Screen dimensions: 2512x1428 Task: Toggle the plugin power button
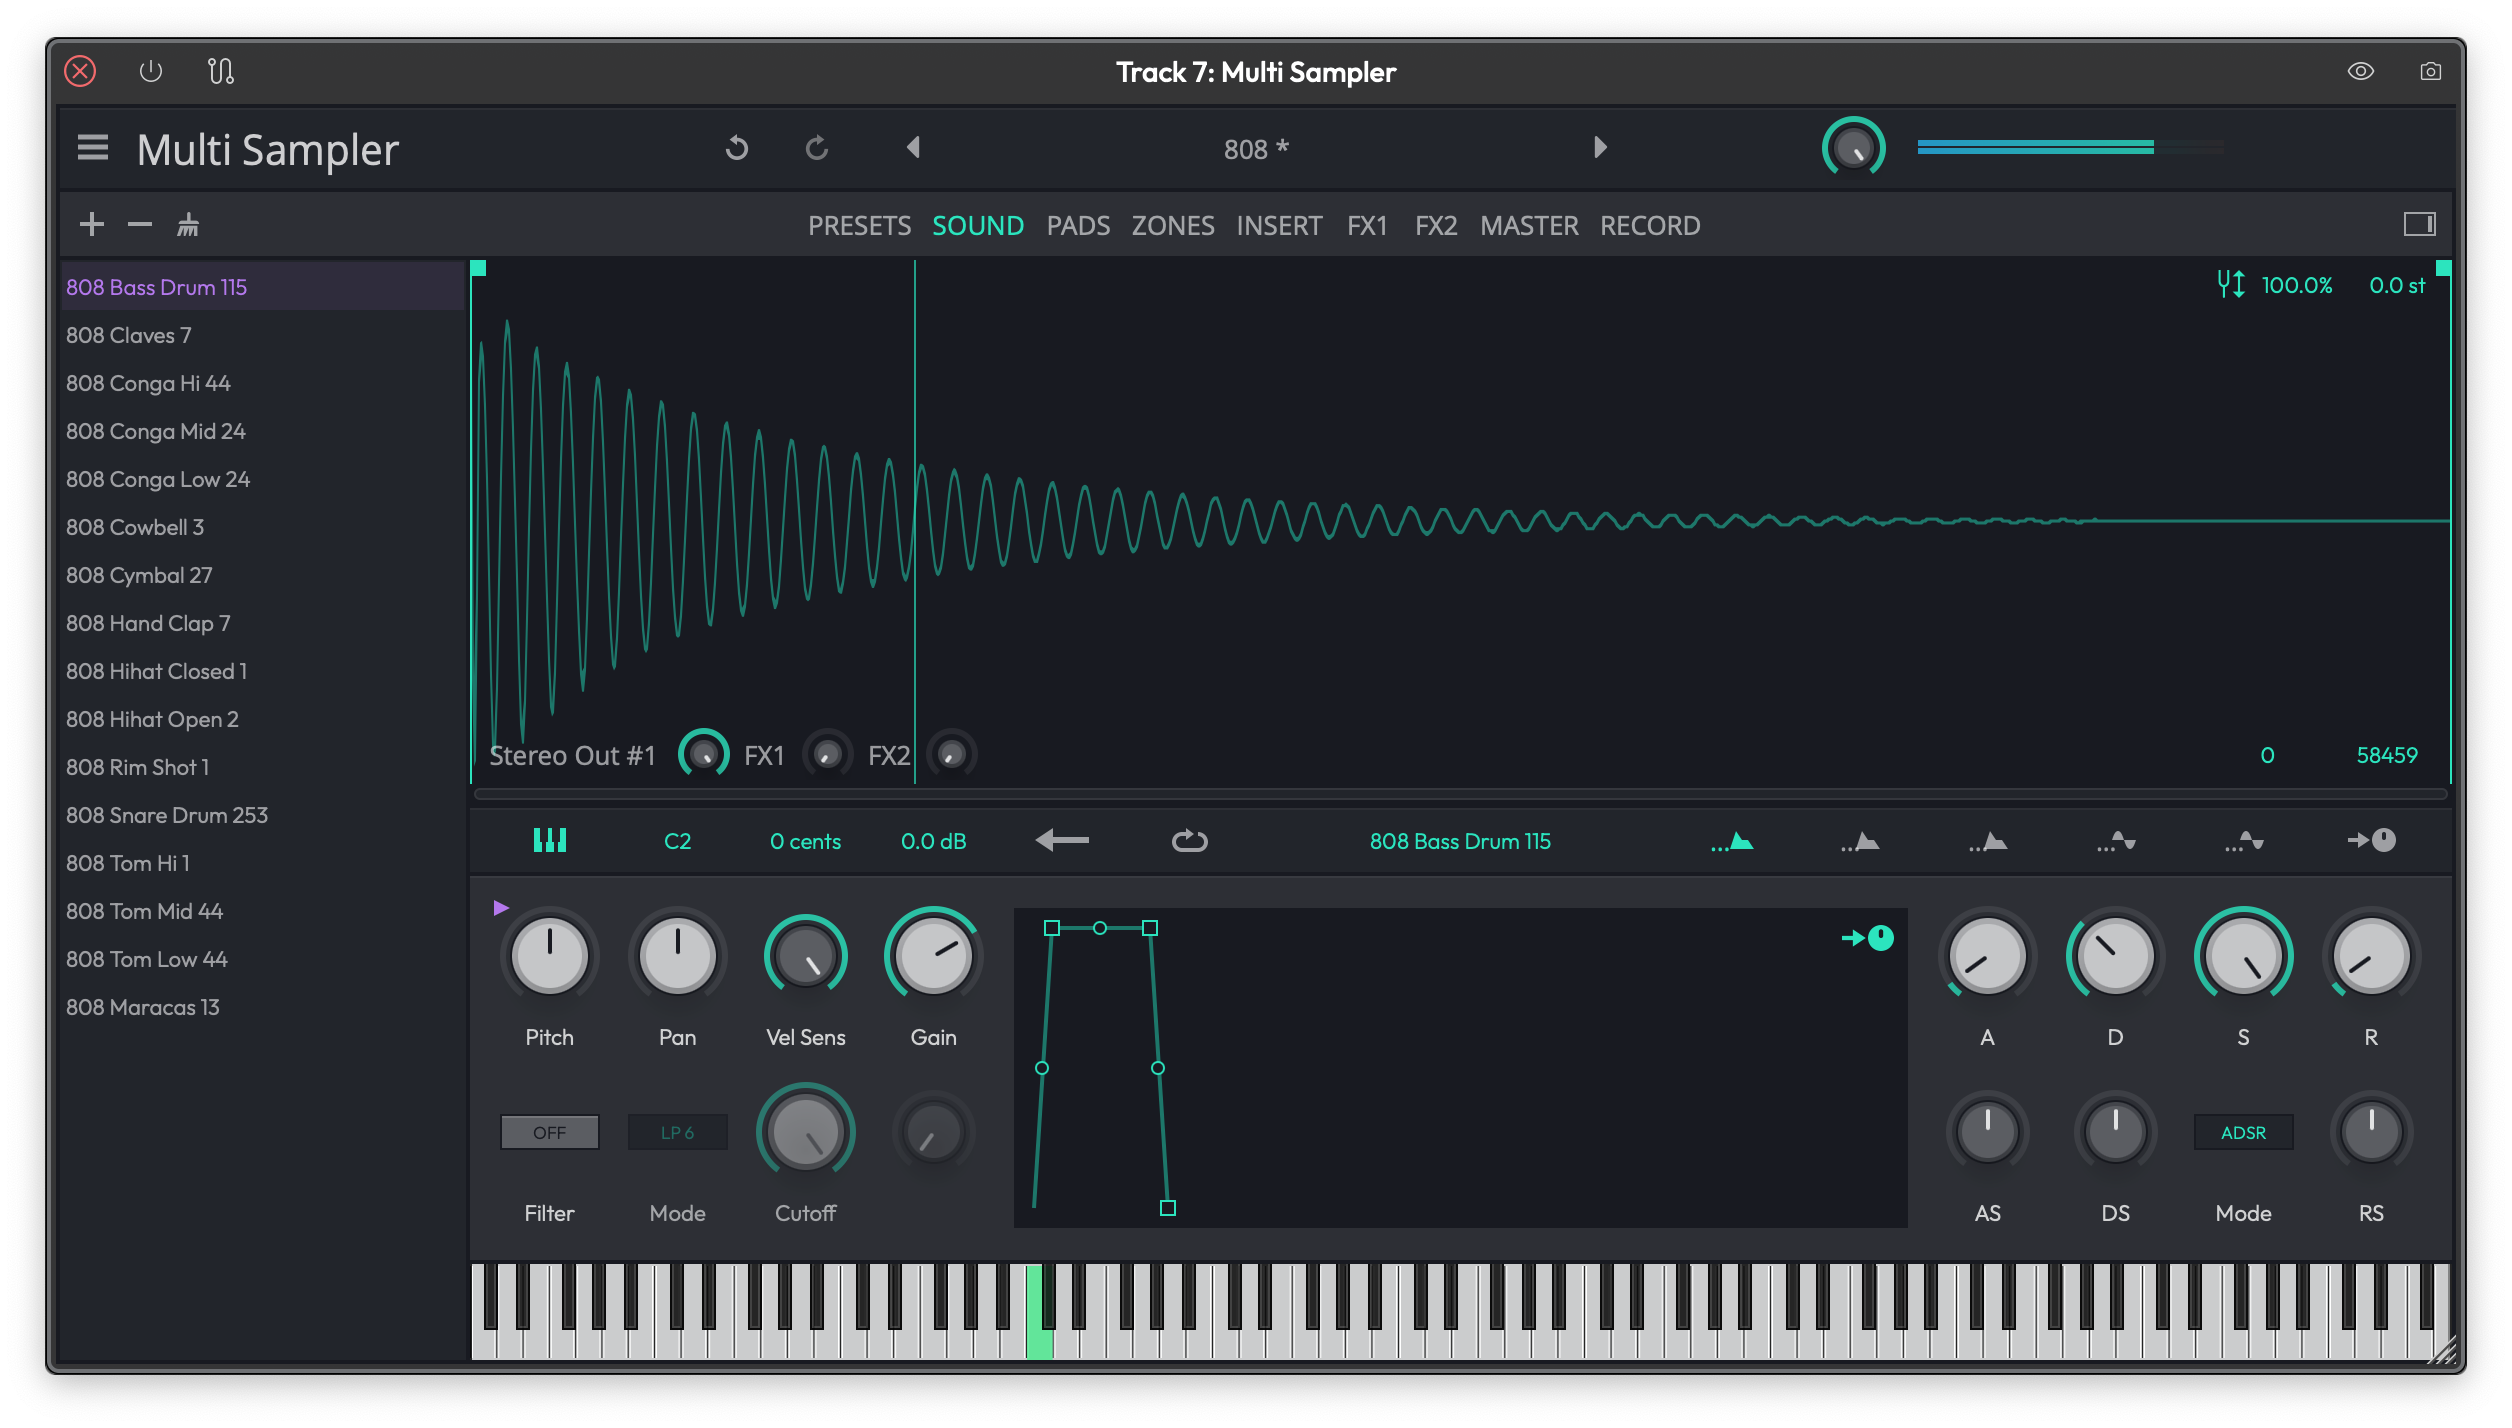150,71
